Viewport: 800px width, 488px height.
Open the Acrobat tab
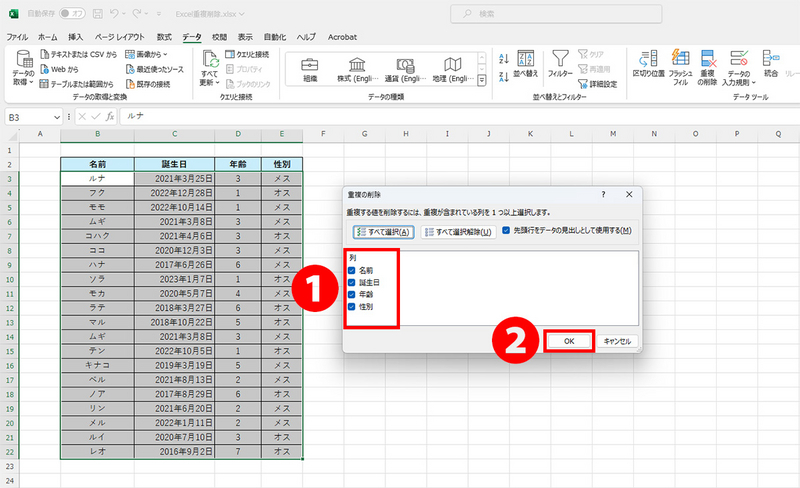pyautogui.click(x=342, y=37)
